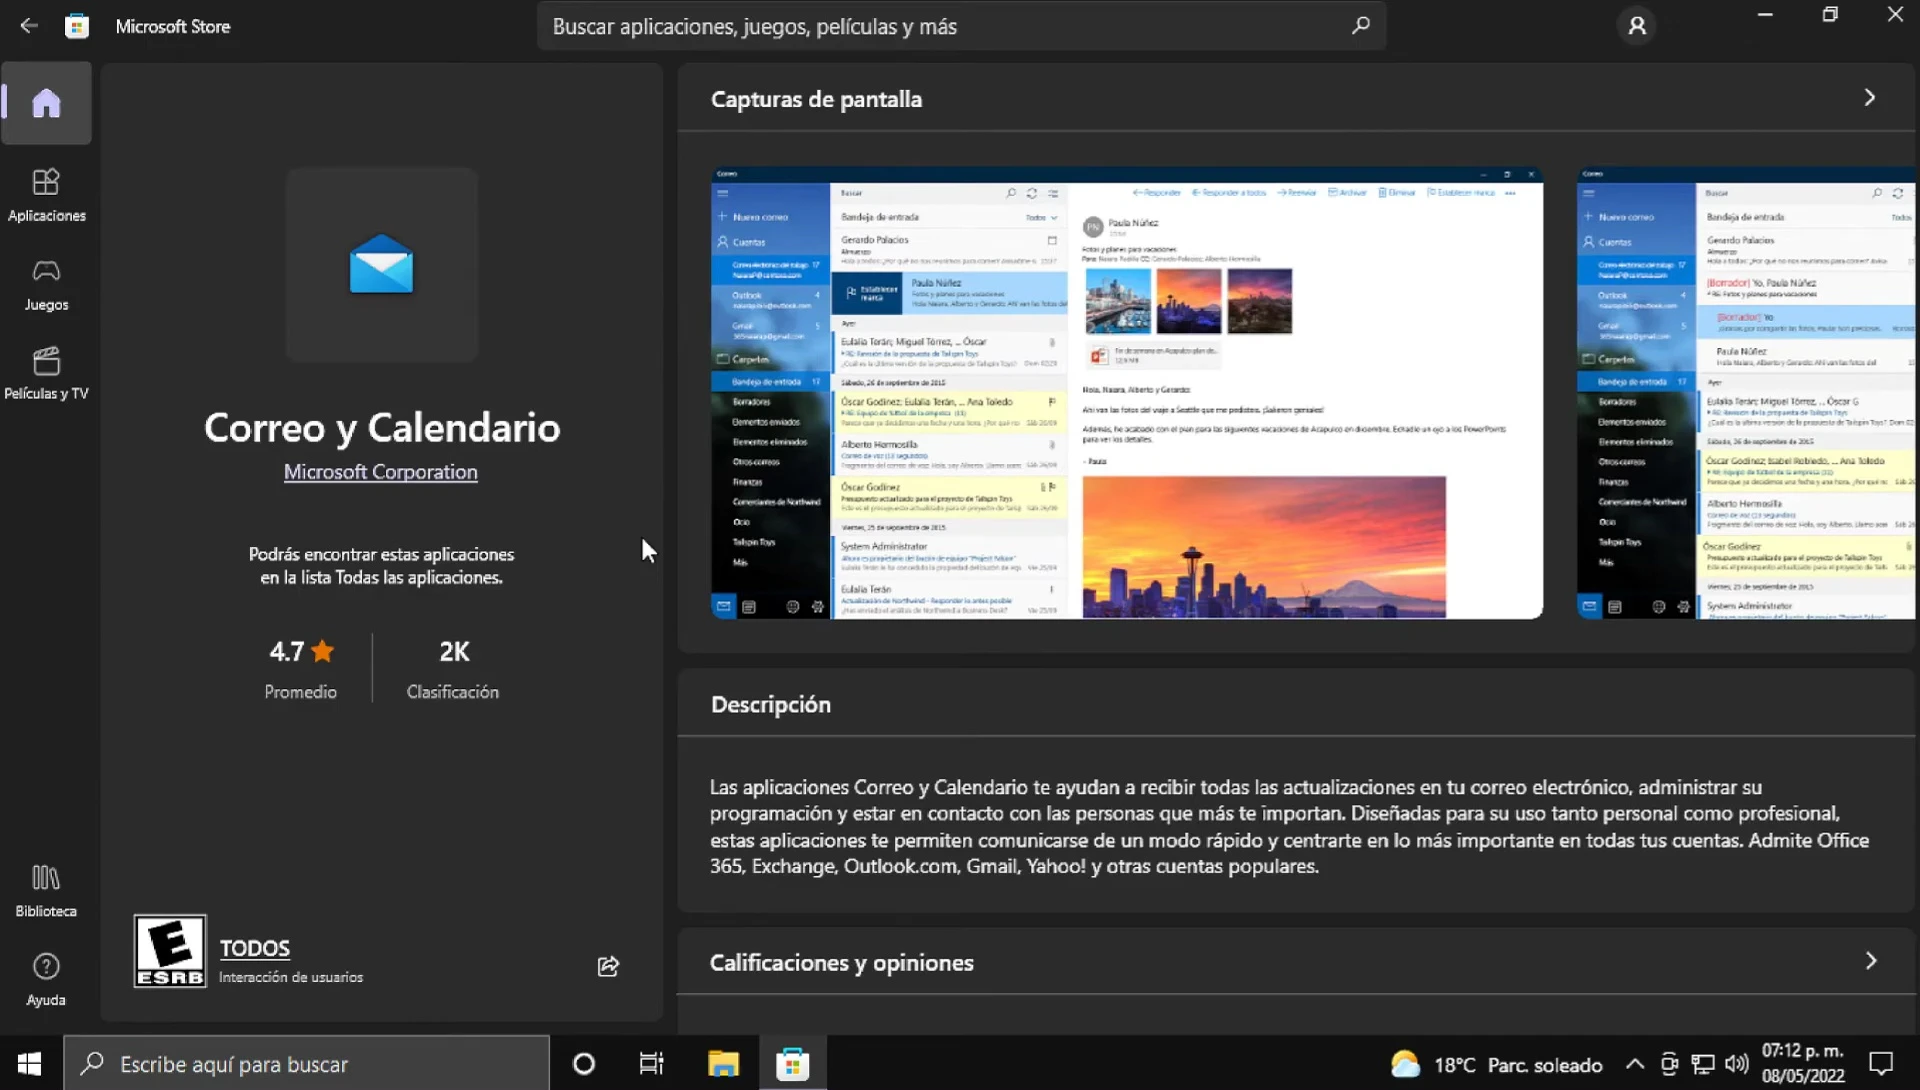Open the Microsoft Corporation publisher link
The image size is (1920, 1090).
[381, 472]
